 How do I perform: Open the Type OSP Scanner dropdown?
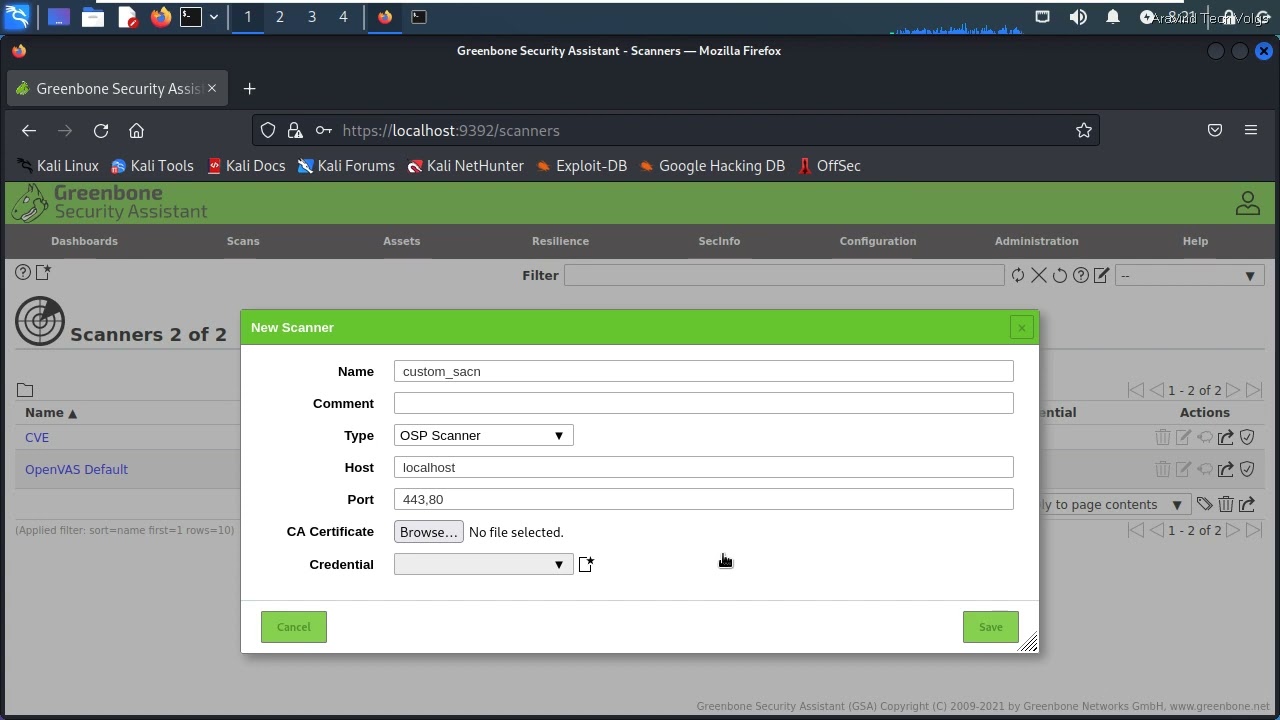[483, 435]
